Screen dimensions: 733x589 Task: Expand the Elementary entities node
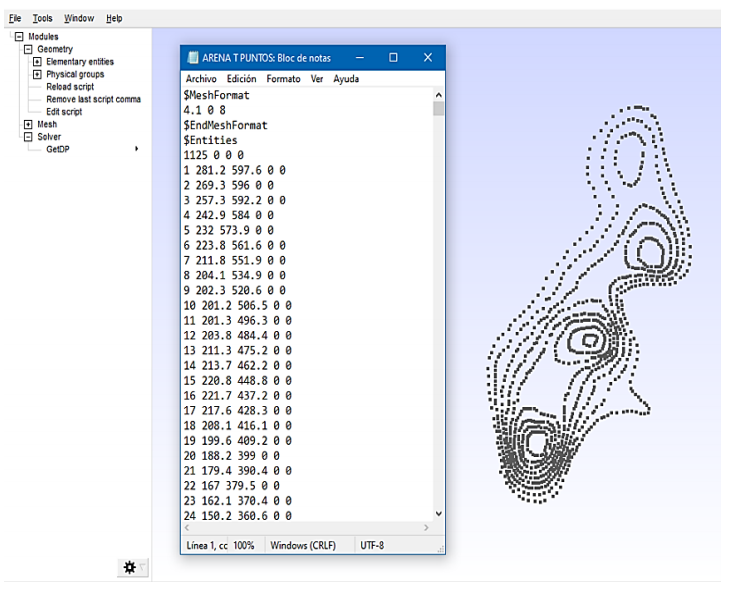click(37, 62)
